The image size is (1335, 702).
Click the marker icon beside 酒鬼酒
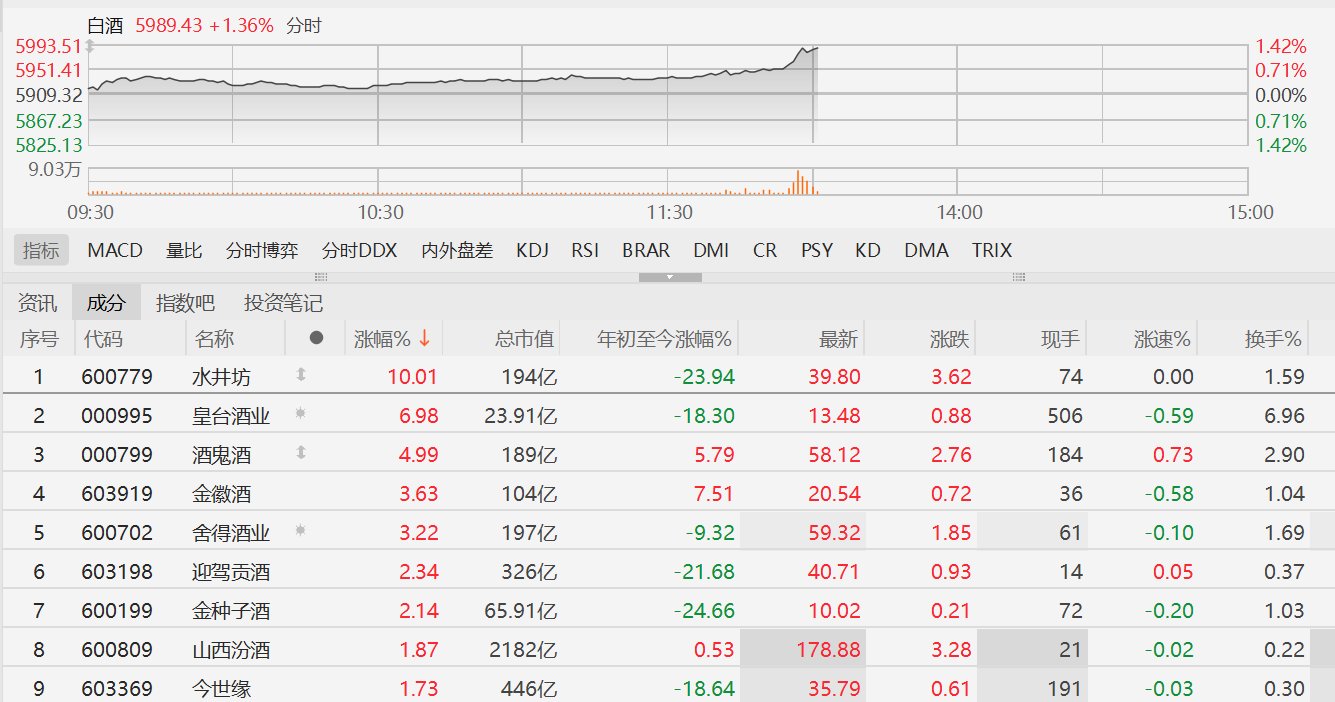tap(298, 453)
